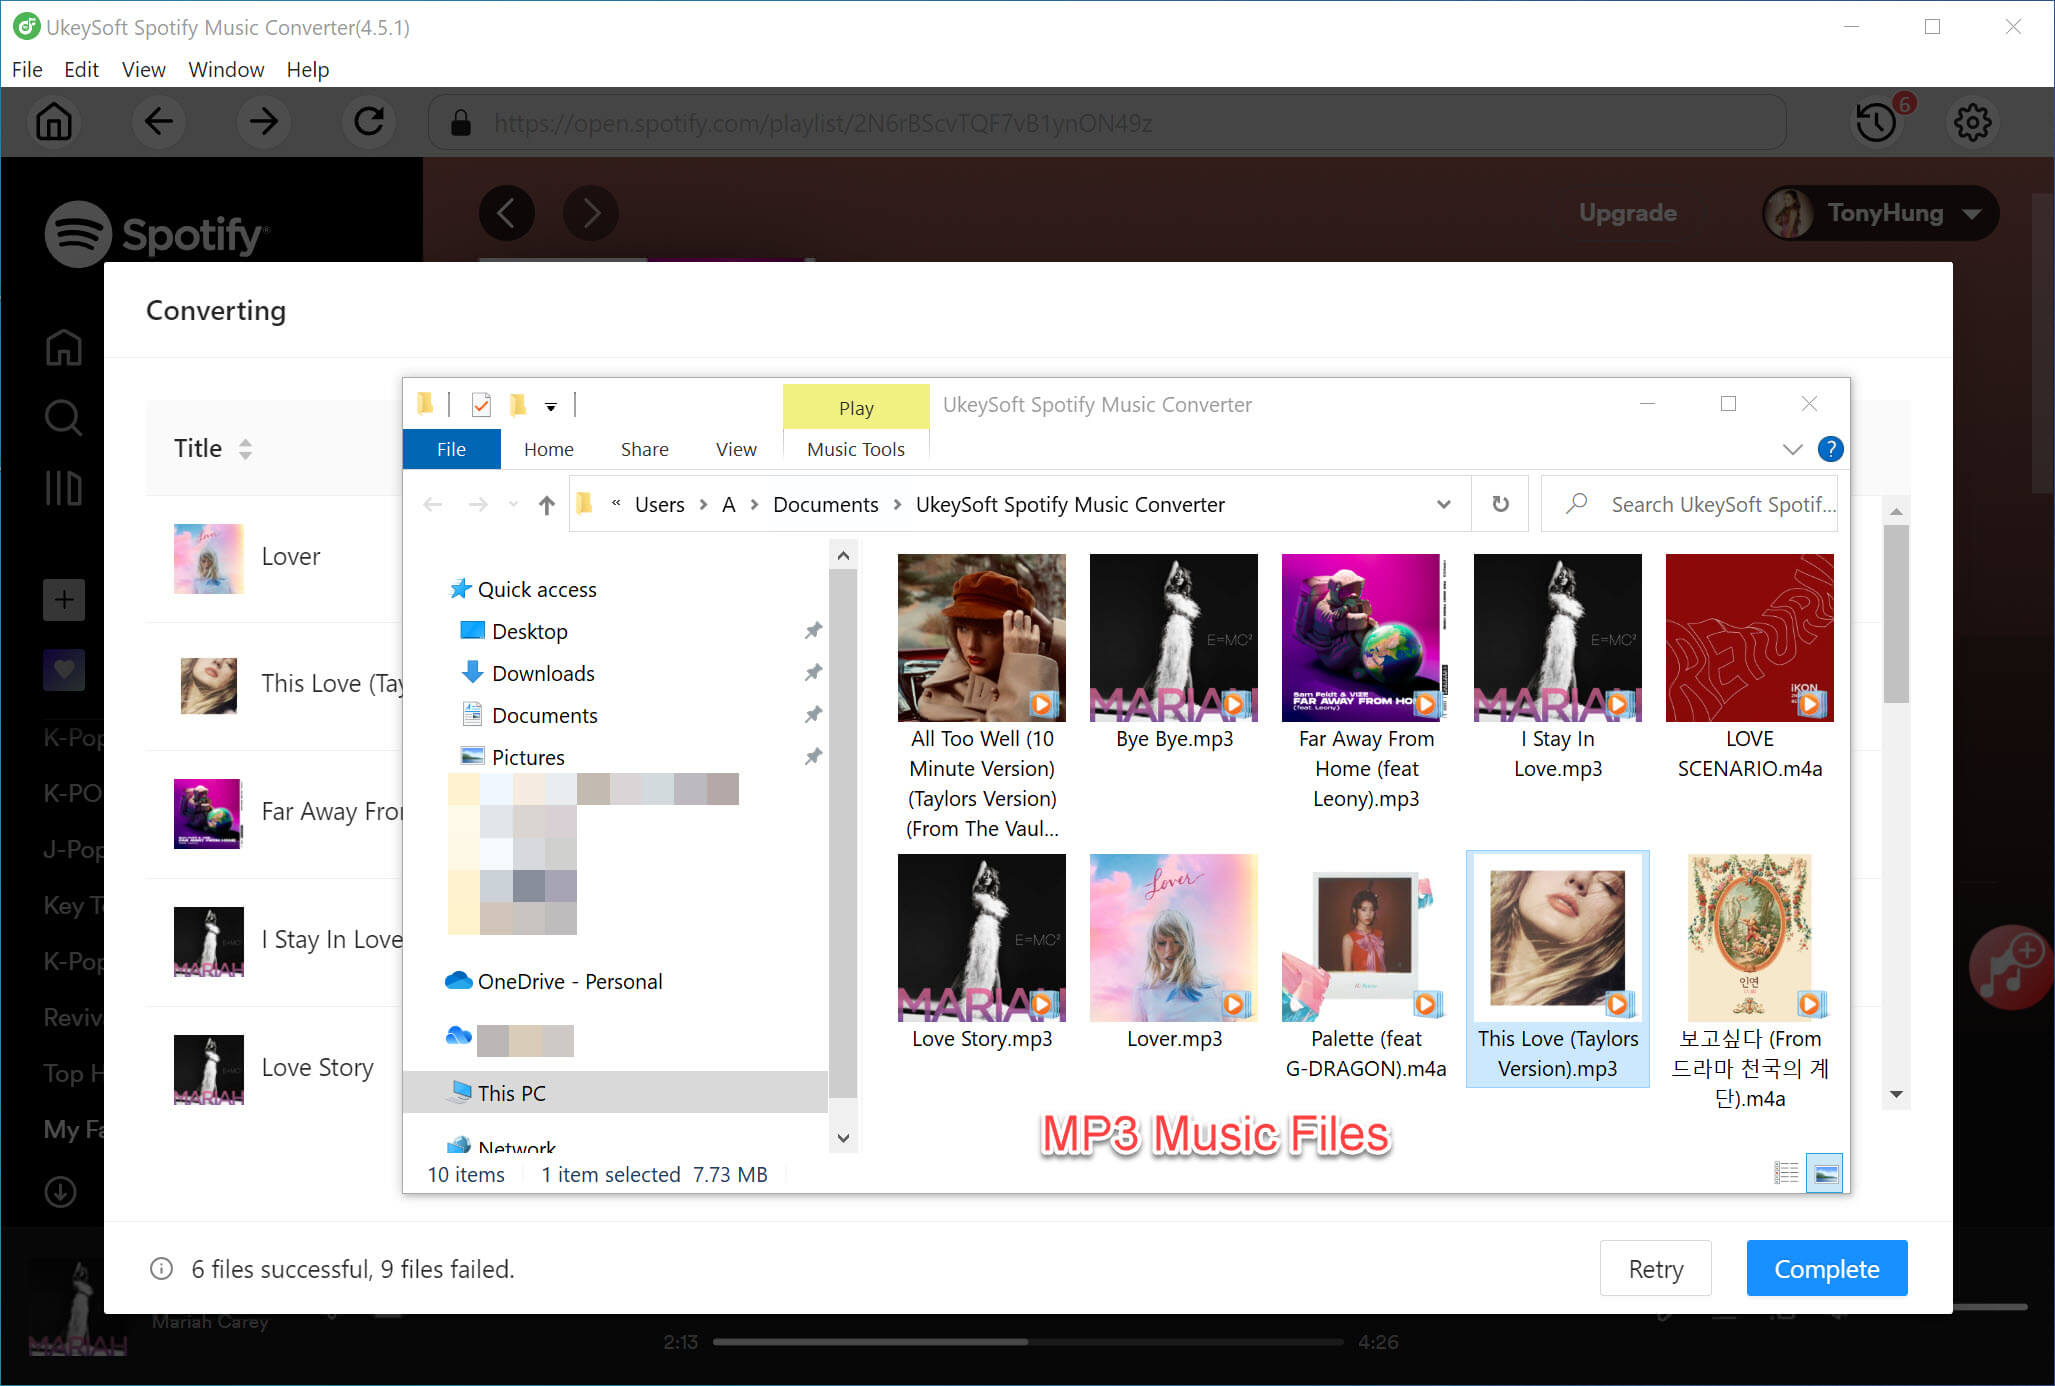The image size is (2055, 1386).
Task: Click the navigation back arrow in File Explorer
Action: 435,504
